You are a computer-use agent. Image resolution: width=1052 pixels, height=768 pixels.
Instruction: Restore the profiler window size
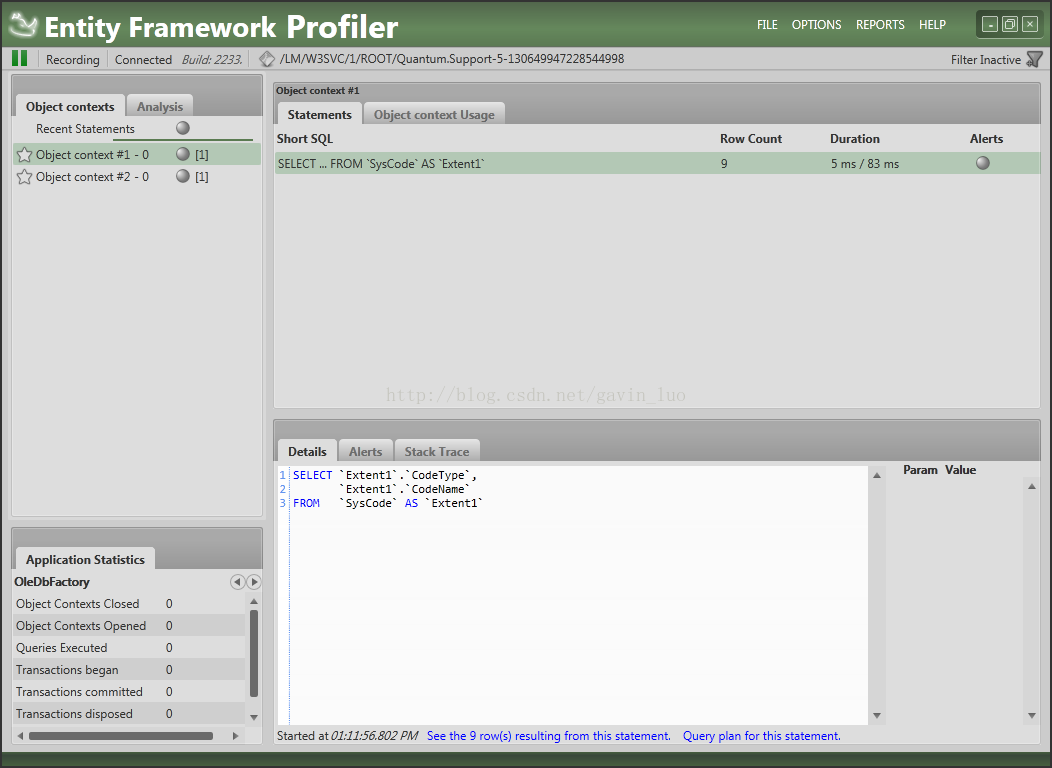[x=1010, y=25]
